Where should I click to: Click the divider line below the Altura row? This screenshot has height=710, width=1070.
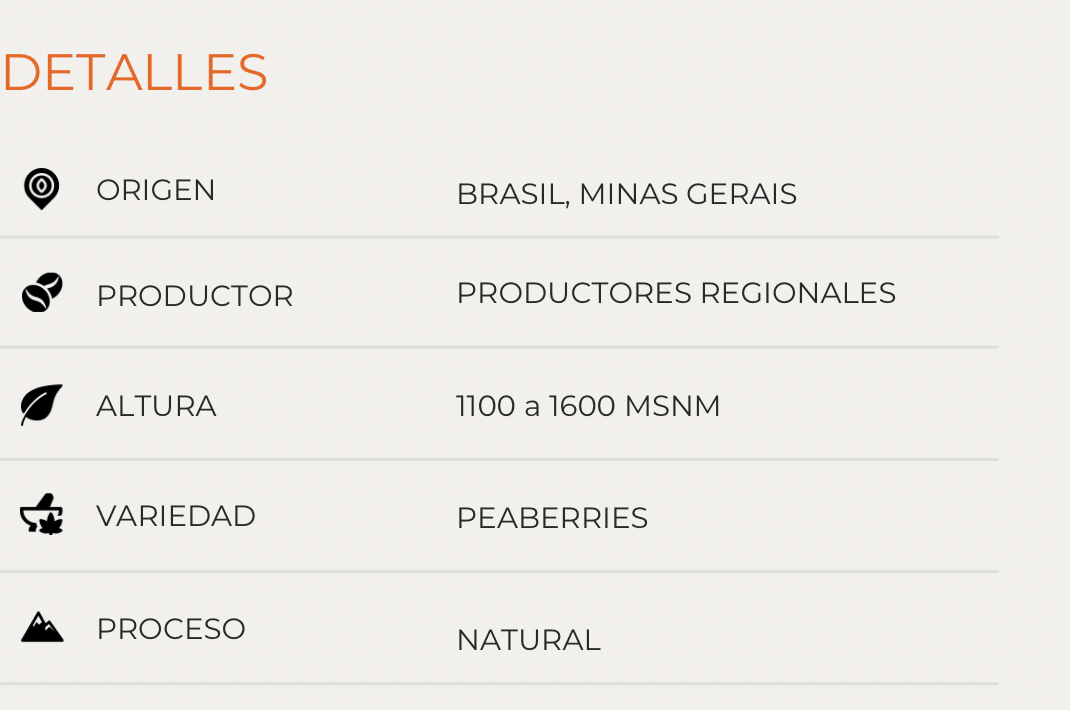click(x=500, y=459)
